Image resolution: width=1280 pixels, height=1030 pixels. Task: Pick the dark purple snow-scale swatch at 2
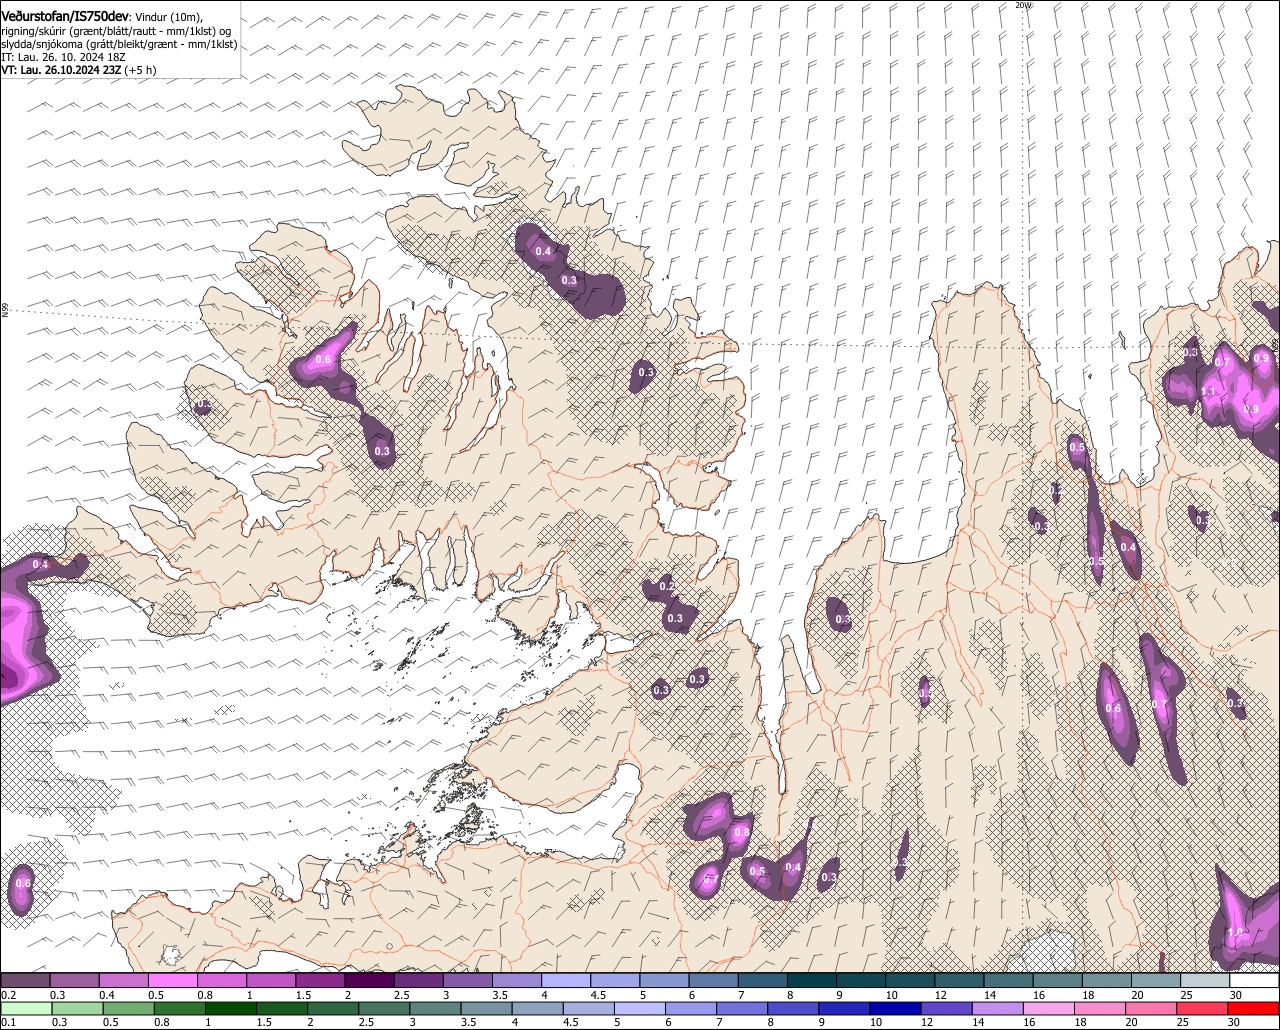[369, 980]
